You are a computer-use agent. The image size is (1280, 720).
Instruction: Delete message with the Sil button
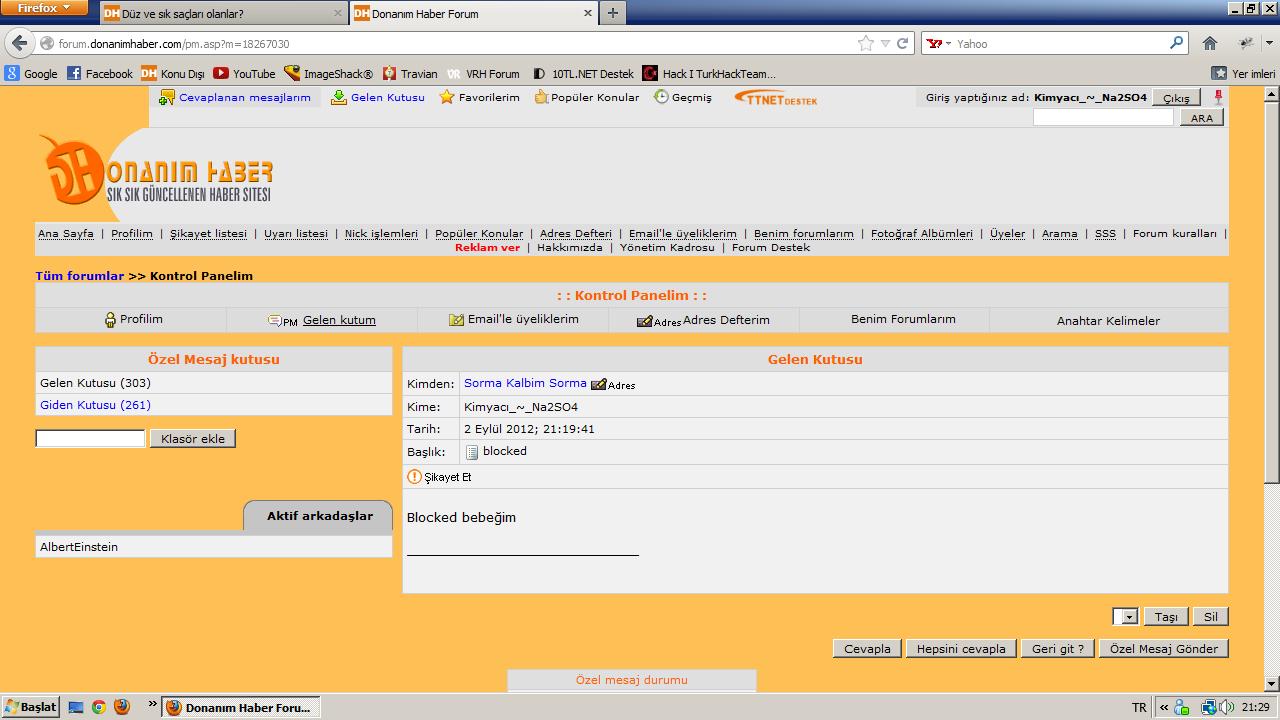1210,617
